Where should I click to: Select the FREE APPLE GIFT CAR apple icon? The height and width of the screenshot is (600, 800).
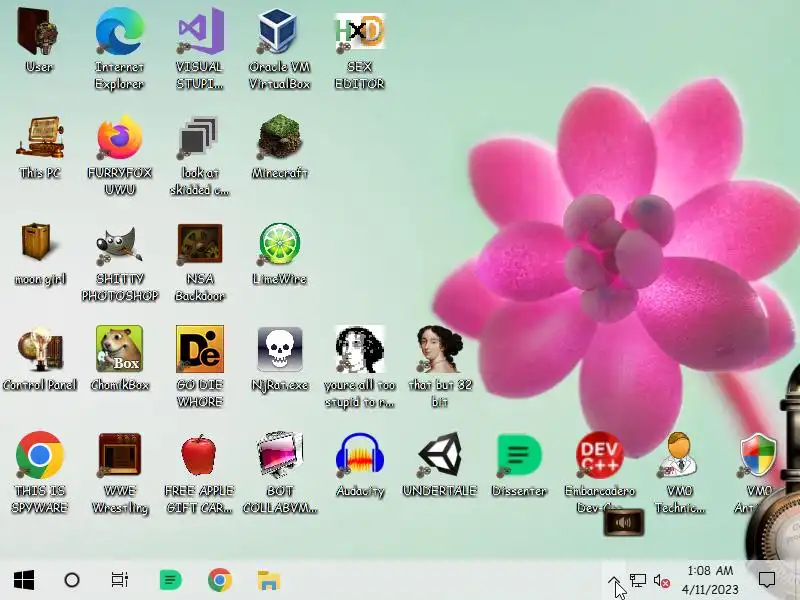click(x=199, y=454)
